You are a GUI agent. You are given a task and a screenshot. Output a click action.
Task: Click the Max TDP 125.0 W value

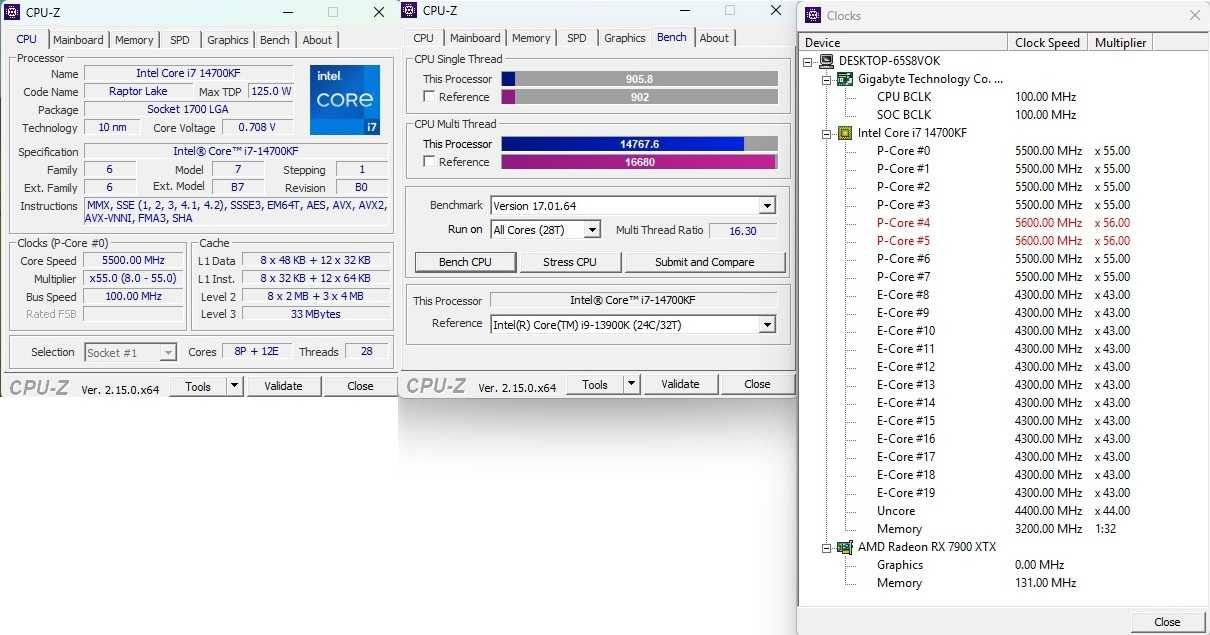270,91
